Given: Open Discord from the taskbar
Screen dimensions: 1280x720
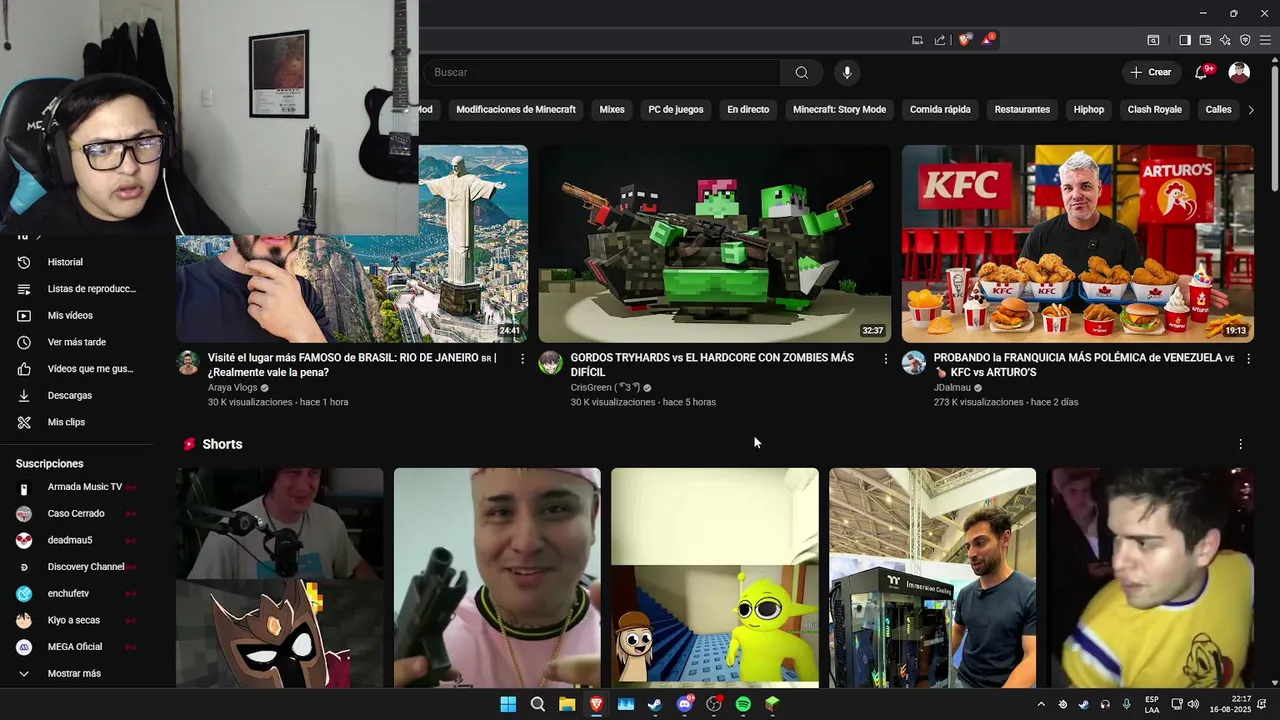Looking at the screenshot, I should tap(685, 704).
